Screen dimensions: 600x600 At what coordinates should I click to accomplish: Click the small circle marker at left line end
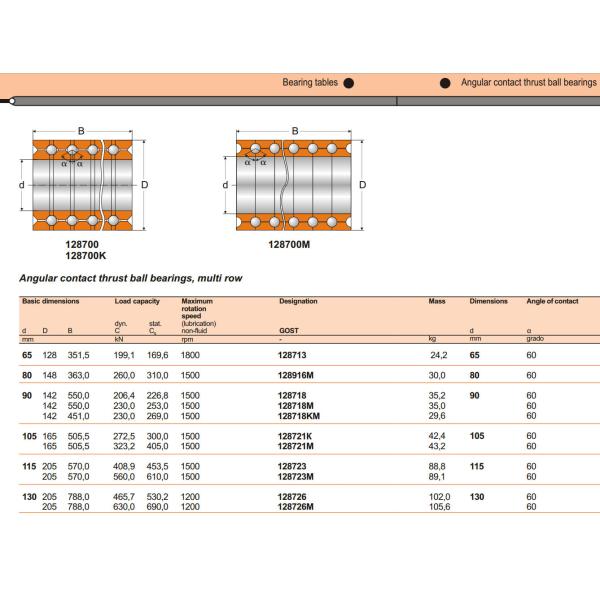pyautogui.click(x=12, y=101)
